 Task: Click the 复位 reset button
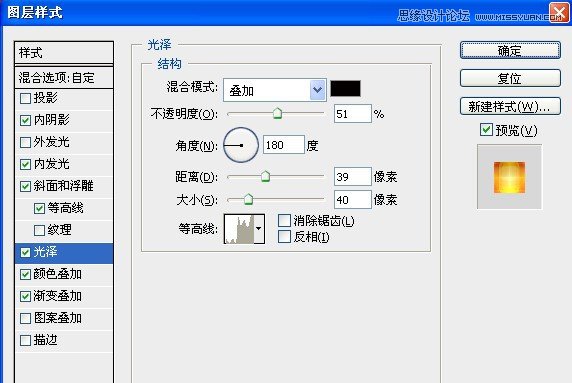click(x=510, y=78)
